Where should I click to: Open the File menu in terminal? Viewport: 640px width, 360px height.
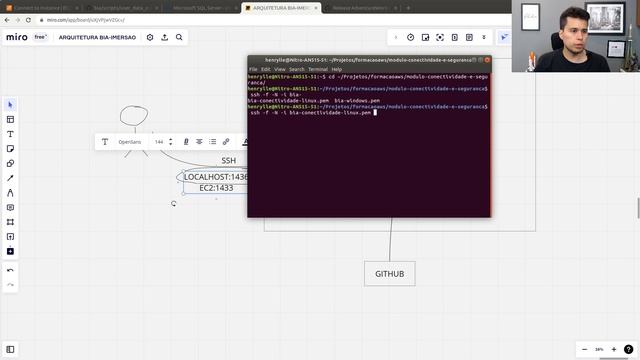tap(253, 69)
